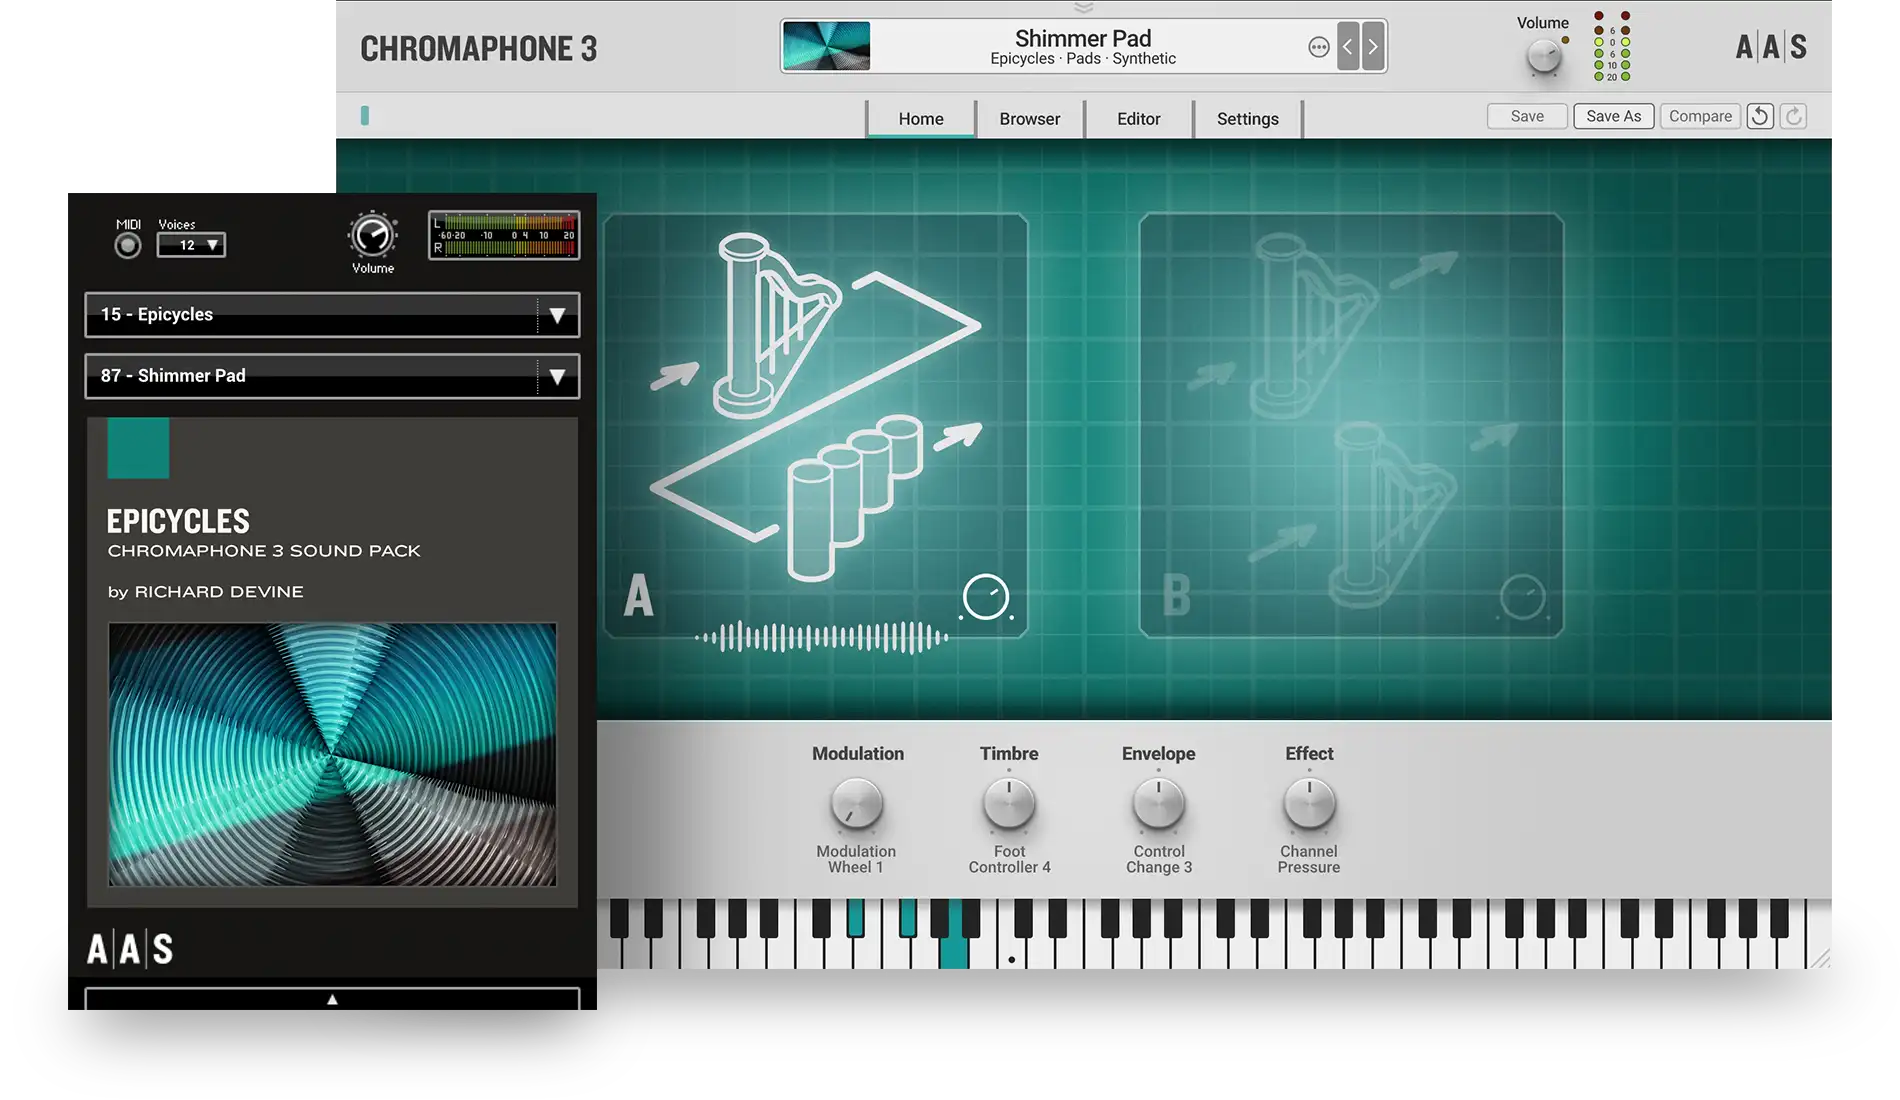Image resolution: width=1900 pixels, height=1100 pixels.
Task: Open the Editor tab
Action: [x=1138, y=119]
